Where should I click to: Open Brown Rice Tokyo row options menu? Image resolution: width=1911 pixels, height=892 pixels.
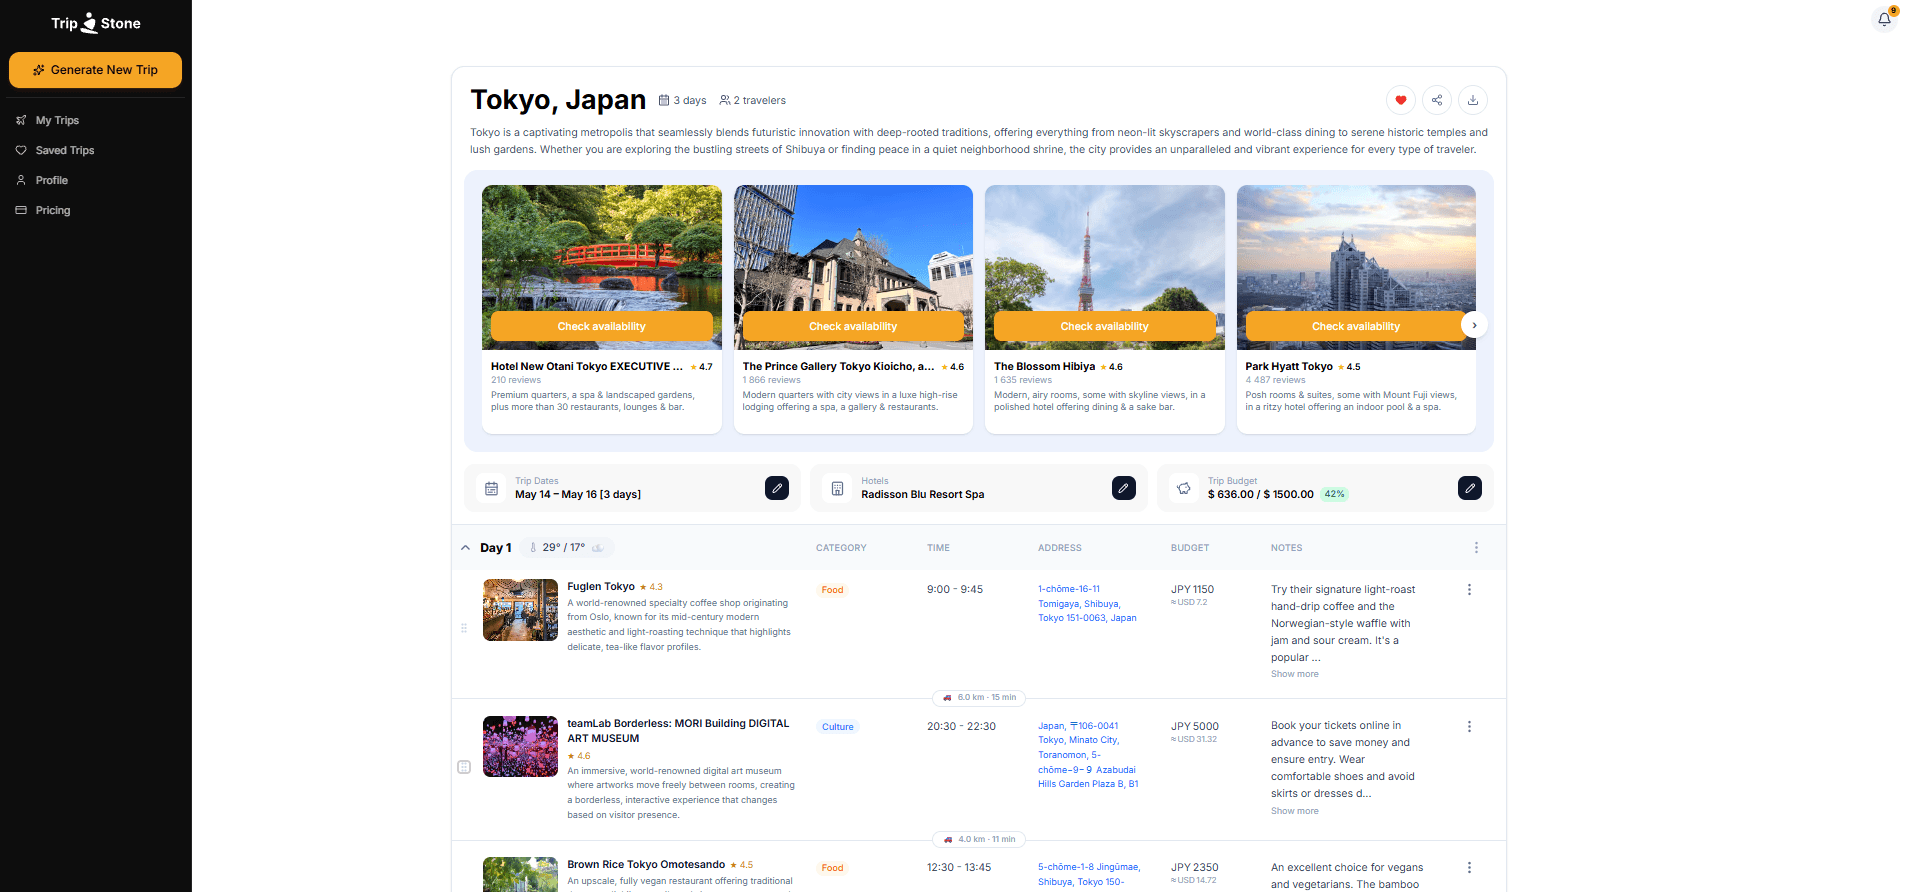pos(1469,868)
